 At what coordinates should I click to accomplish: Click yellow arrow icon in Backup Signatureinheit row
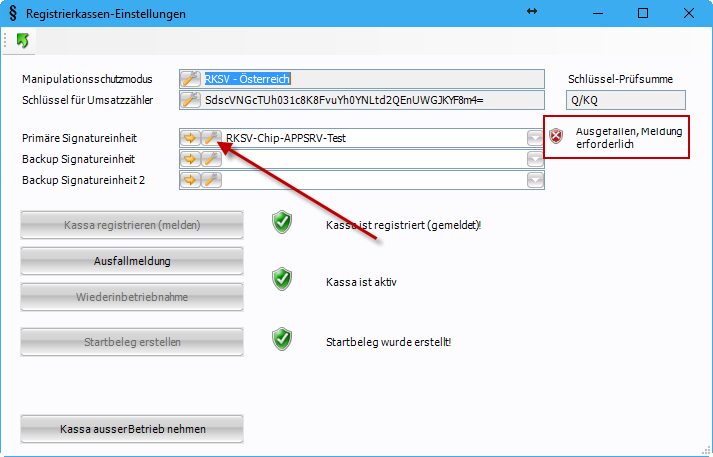coord(190,159)
